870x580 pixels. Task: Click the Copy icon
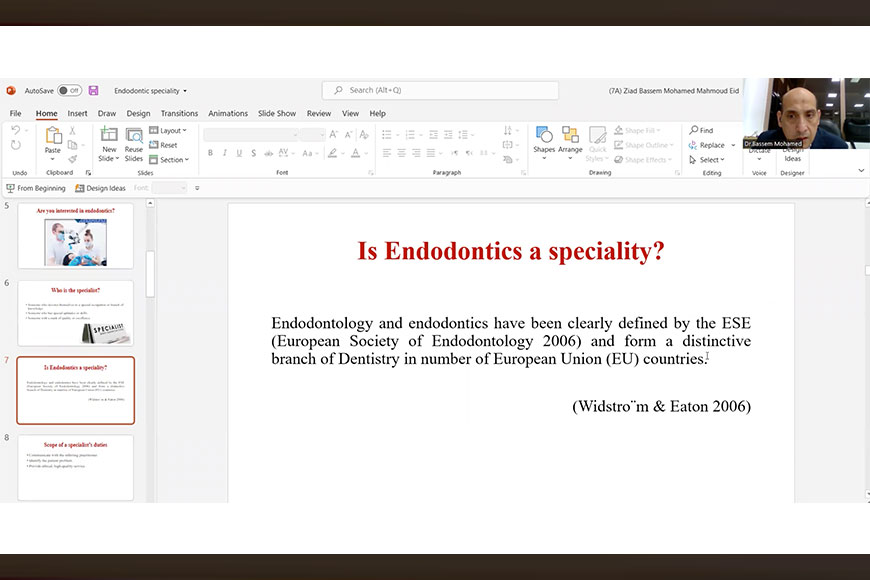(72, 145)
